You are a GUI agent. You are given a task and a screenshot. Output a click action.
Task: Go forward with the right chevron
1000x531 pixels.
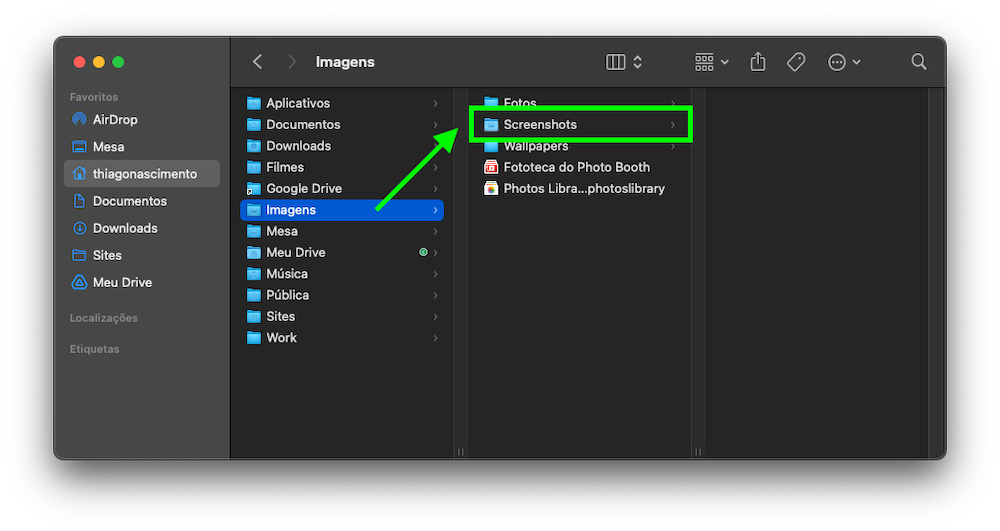click(291, 62)
